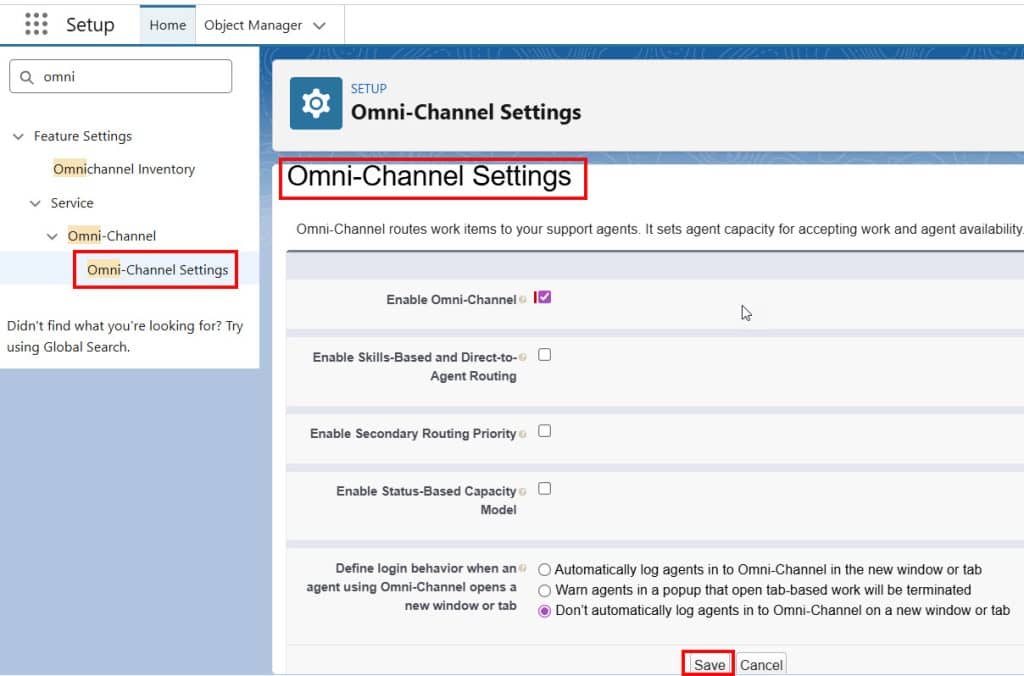The width and height of the screenshot is (1024, 676).
Task: Click the help icon beside Enable Secondary Routing Priority
Action: coord(524,431)
